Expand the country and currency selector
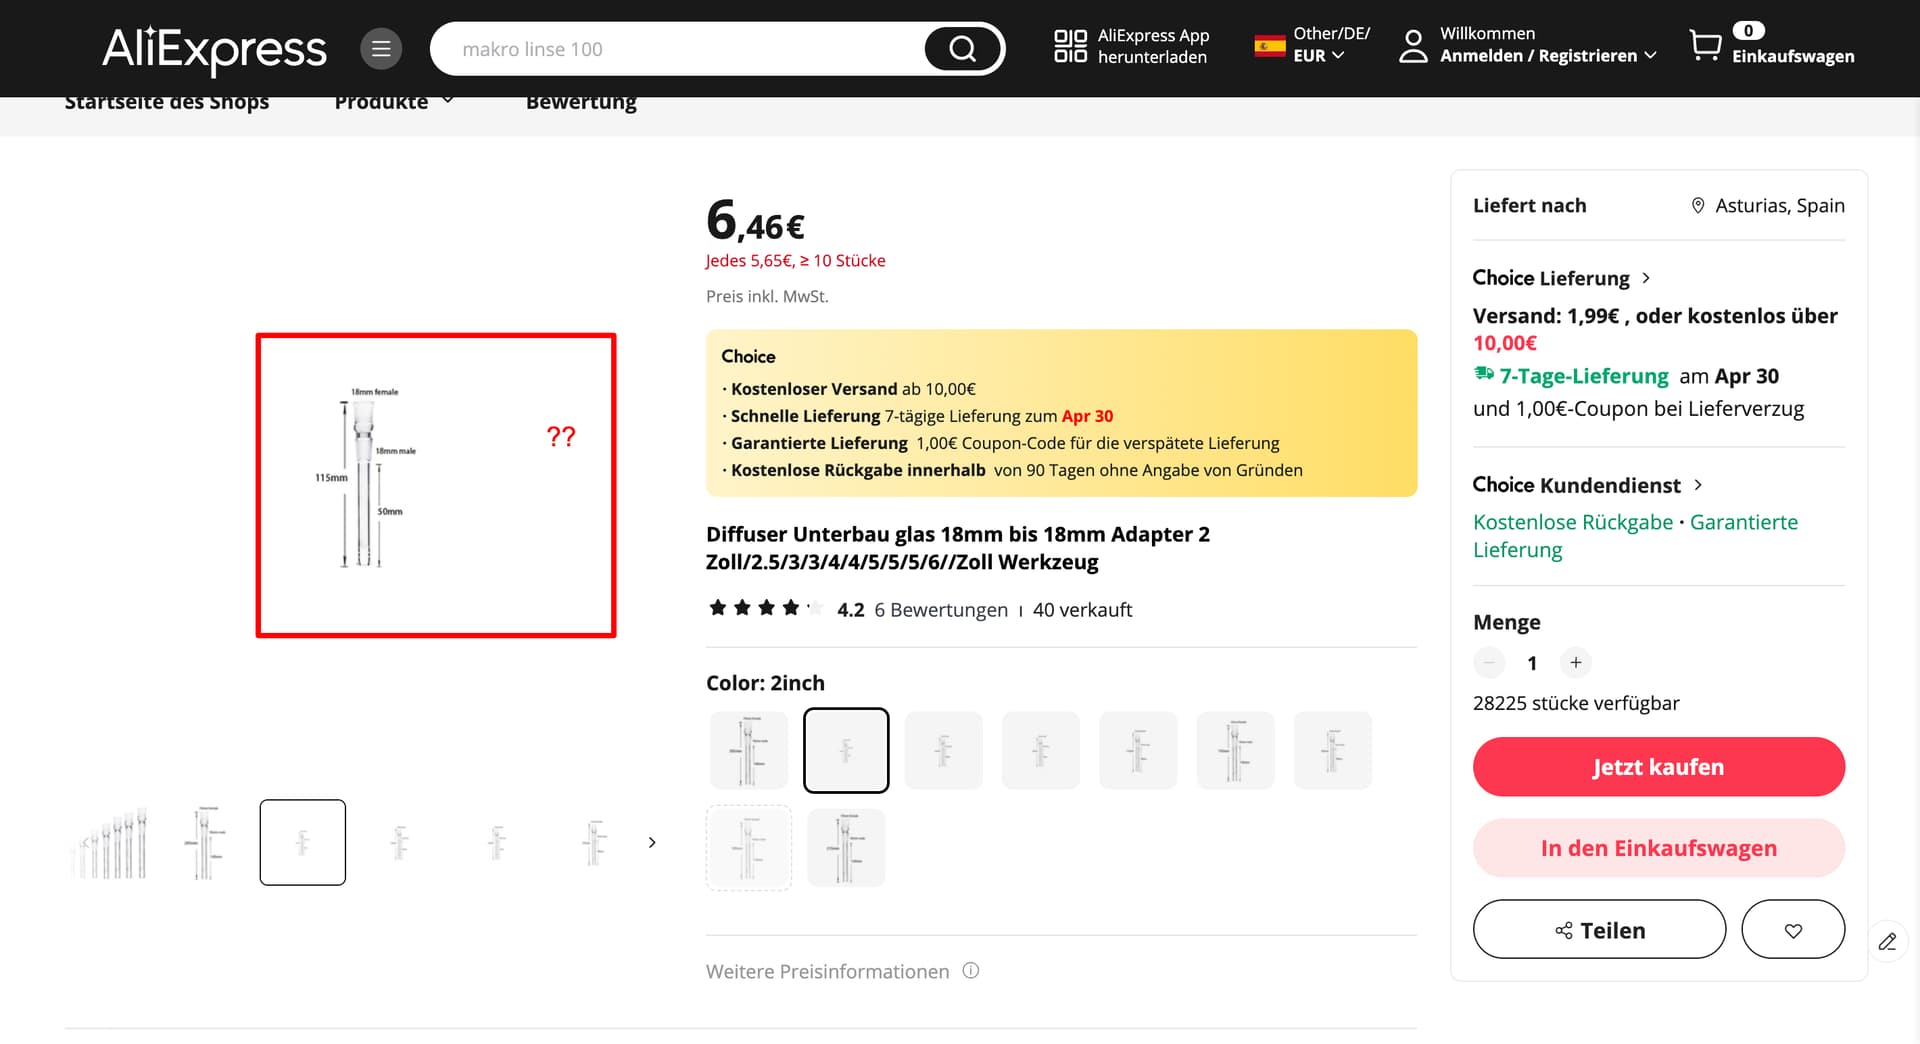 pos(1312,46)
